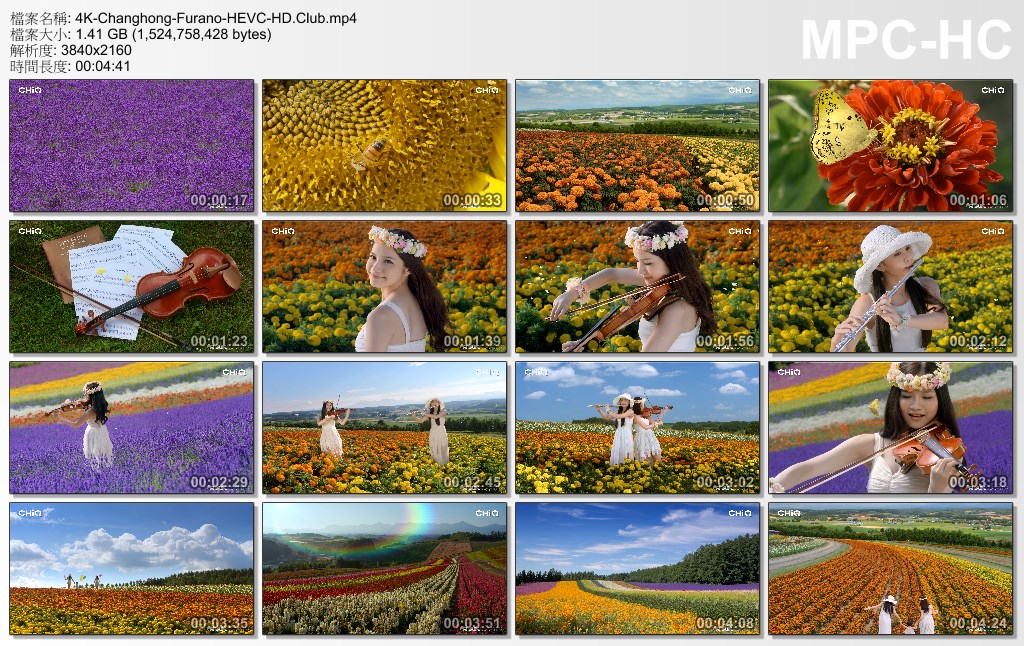
Task: Click the purple lavender thumbnail at 00:00:17
Action: click(x=132, y=146)
